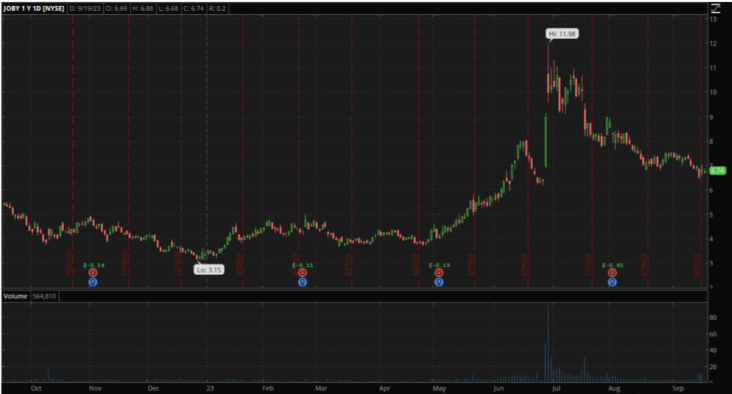Click the JOBY 1 Y 1D [NYSE] title
Screen dimensions: 732x394
34,8
